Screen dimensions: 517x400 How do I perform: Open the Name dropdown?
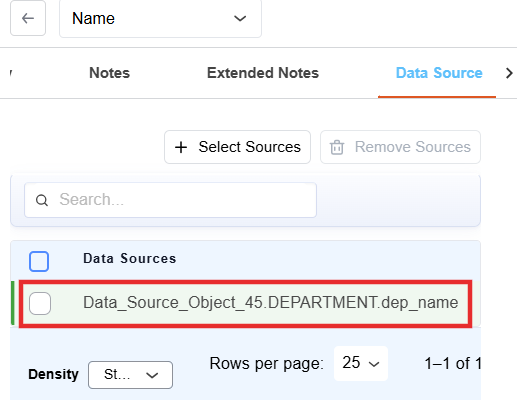click(x=160, y=18)
